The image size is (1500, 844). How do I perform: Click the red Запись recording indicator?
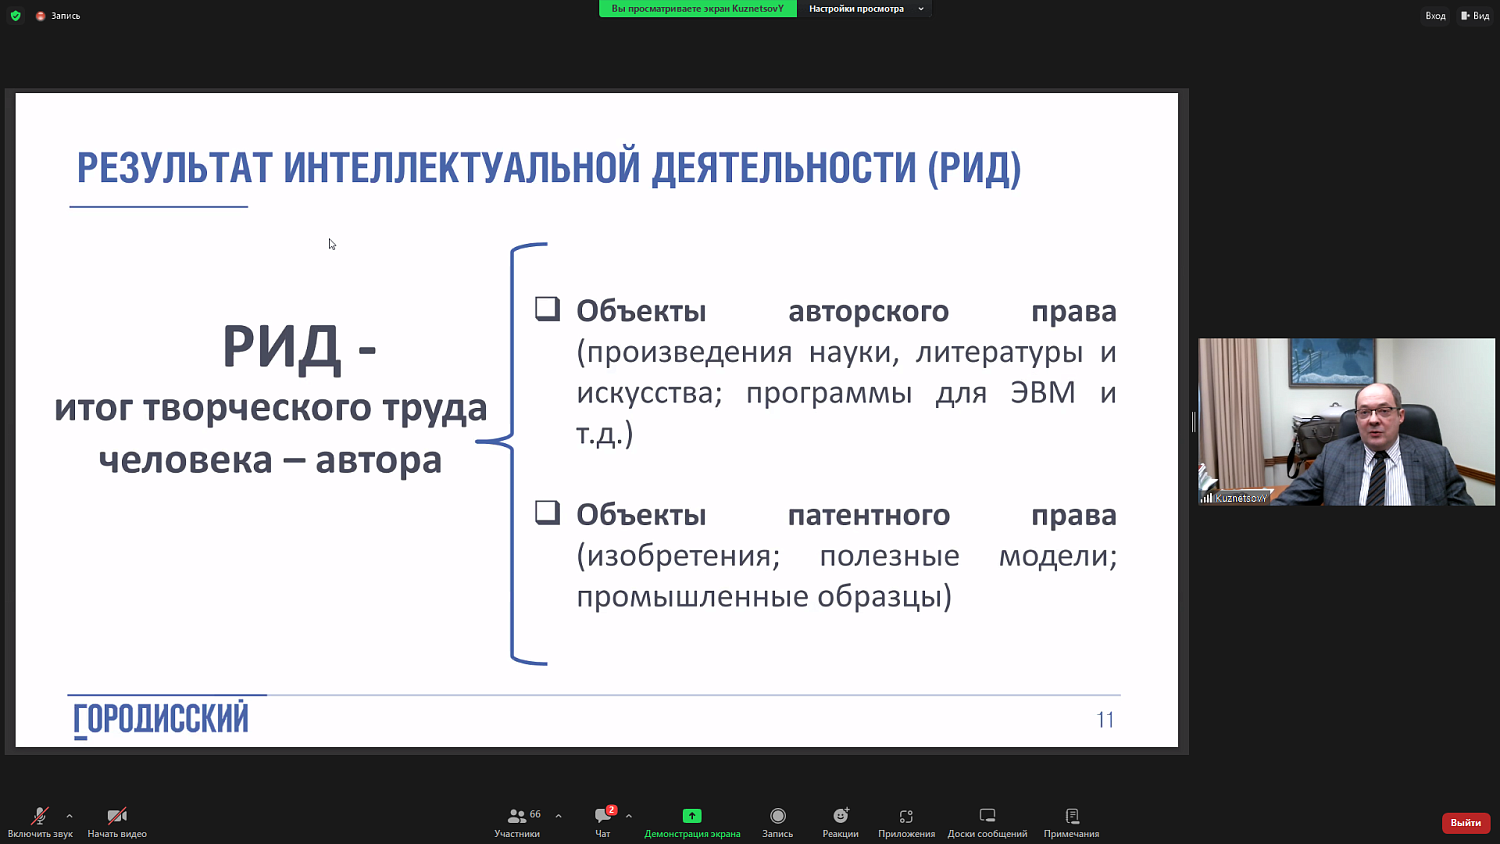40,15
